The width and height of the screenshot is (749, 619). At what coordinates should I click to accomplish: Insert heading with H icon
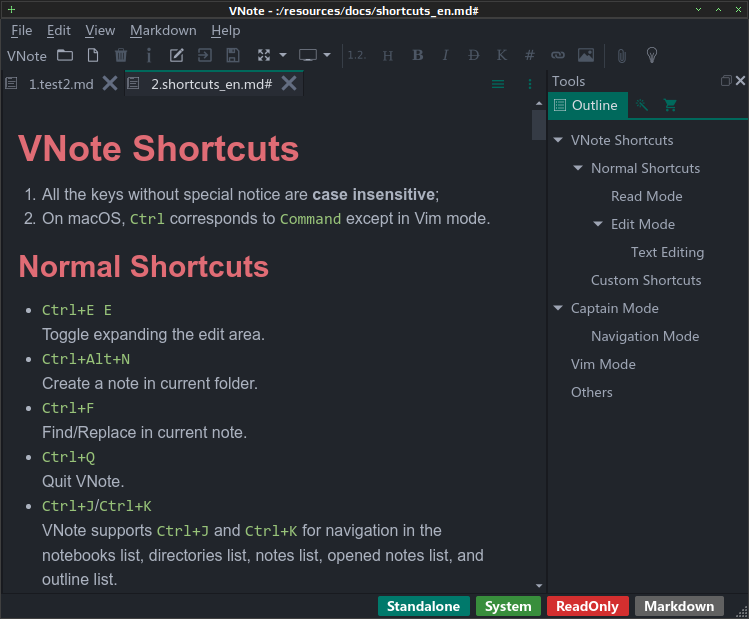point(387,56)
